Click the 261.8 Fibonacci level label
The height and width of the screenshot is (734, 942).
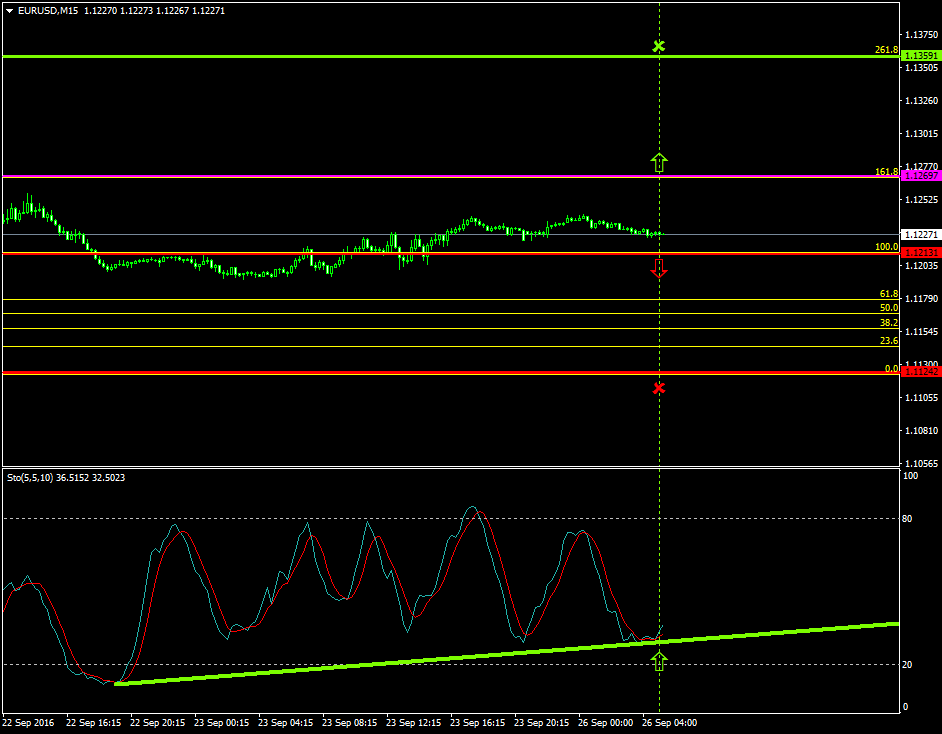click(x=886, y=49)
